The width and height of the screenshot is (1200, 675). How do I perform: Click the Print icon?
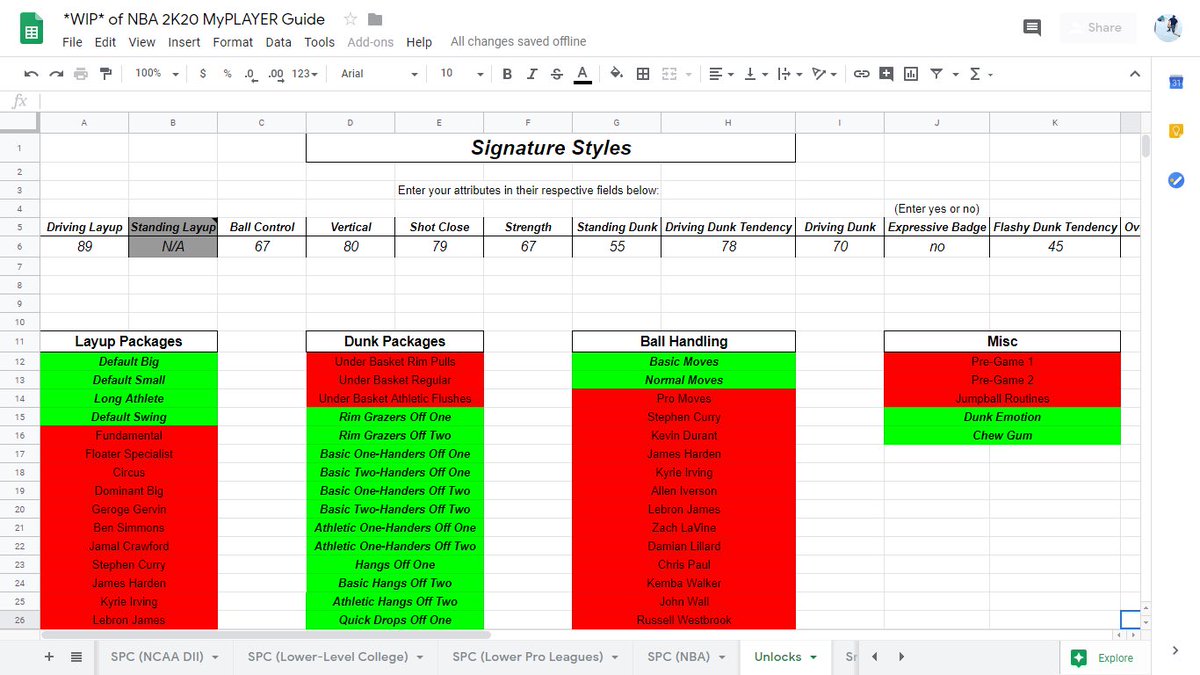coord(81,74)
